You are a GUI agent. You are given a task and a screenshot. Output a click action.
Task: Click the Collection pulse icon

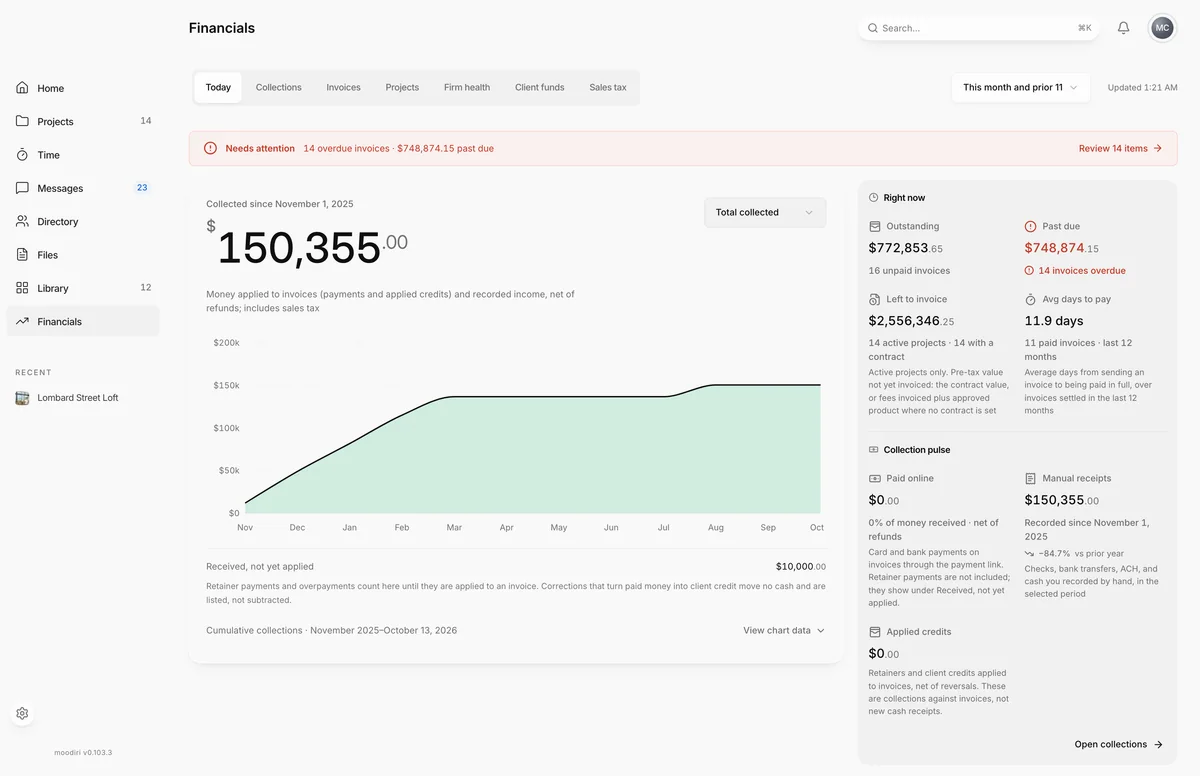pos(874,450)
